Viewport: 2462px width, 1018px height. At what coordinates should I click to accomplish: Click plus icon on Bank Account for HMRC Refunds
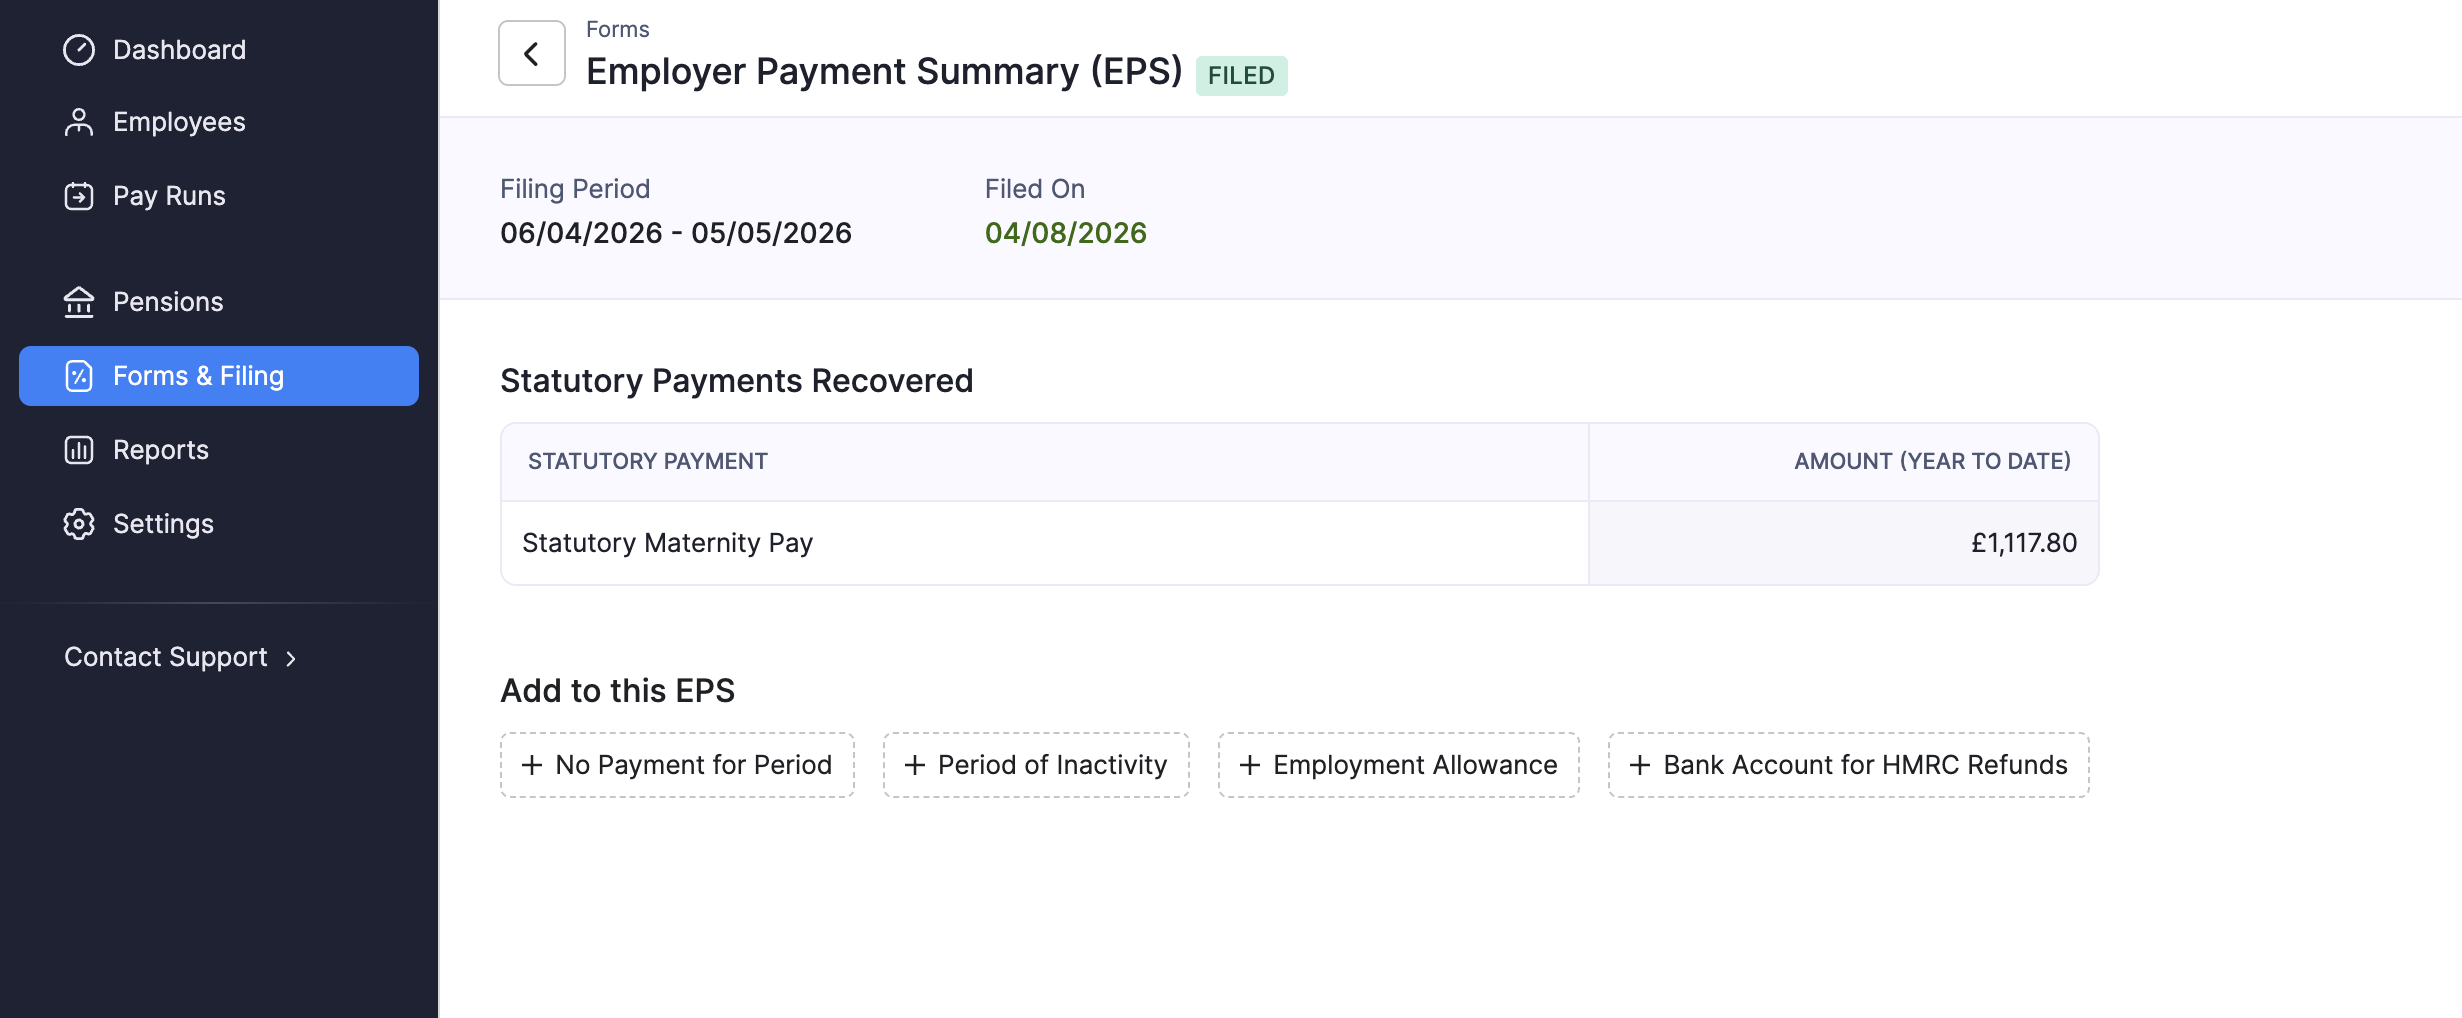(1640, 765)
